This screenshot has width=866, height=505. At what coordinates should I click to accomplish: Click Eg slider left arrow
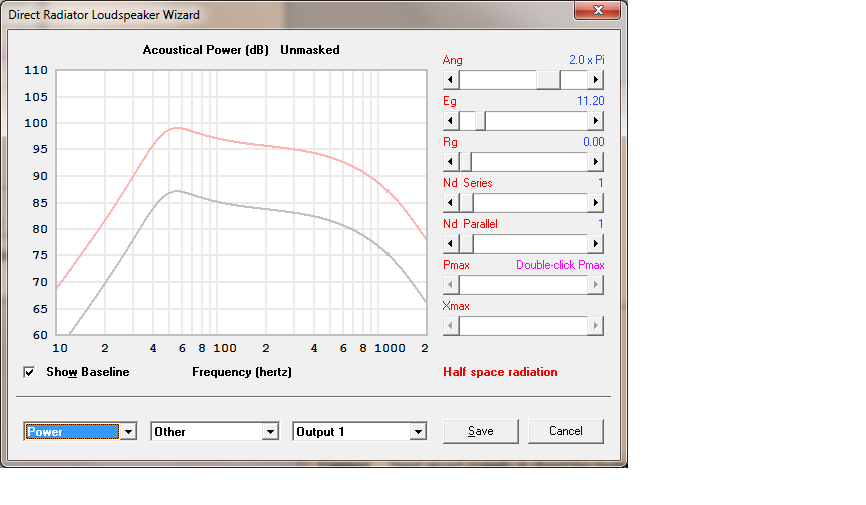pyautogui.click(x=451, y=121)
